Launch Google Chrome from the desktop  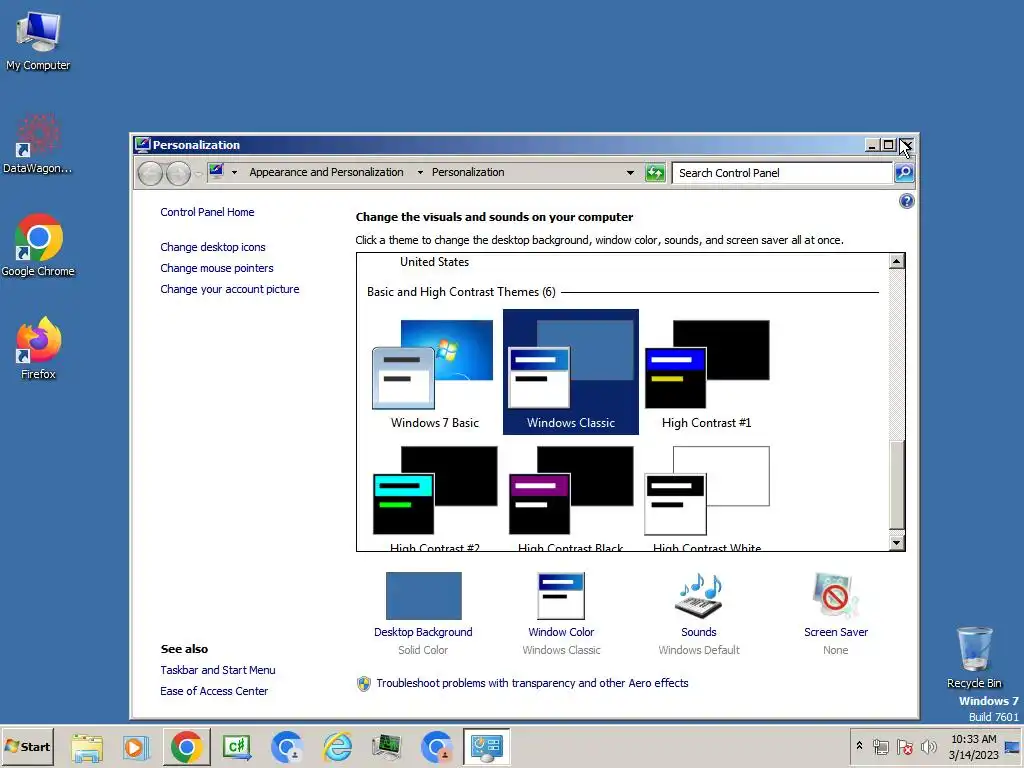coord(38,246)
